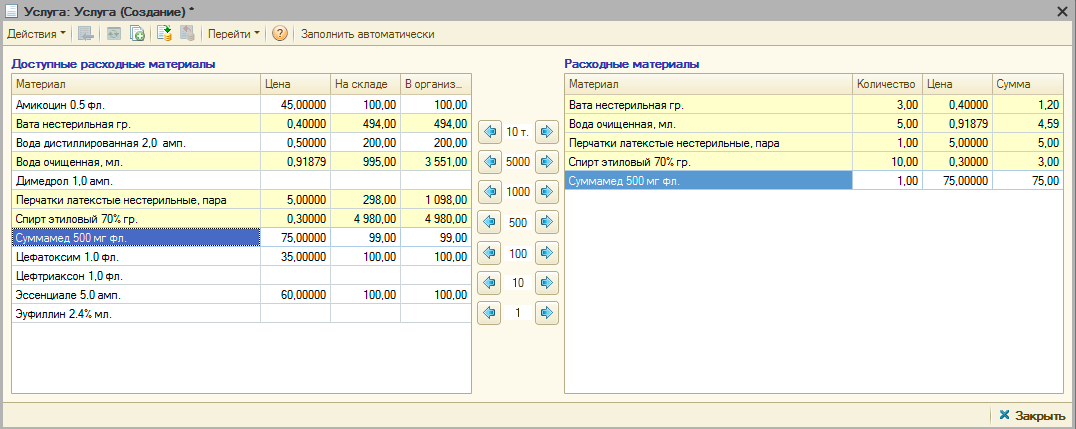The width and height of the screenshot is (1076, 429).
Task: Click left arrow next to 1000
Action: click(x=489, y=191)
